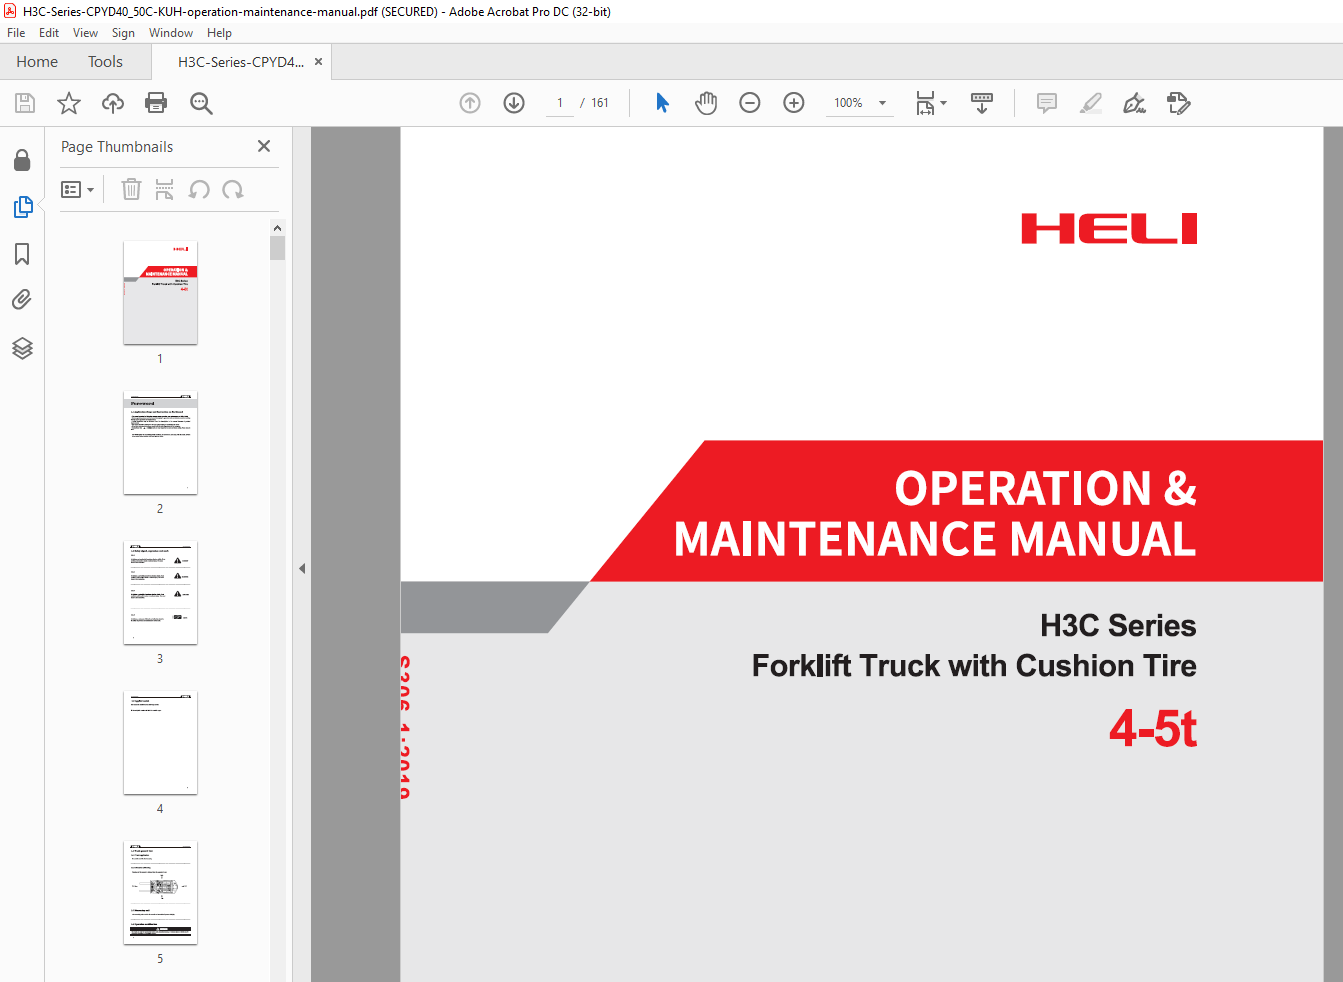Switch to the Tools tab

(105, 62)
